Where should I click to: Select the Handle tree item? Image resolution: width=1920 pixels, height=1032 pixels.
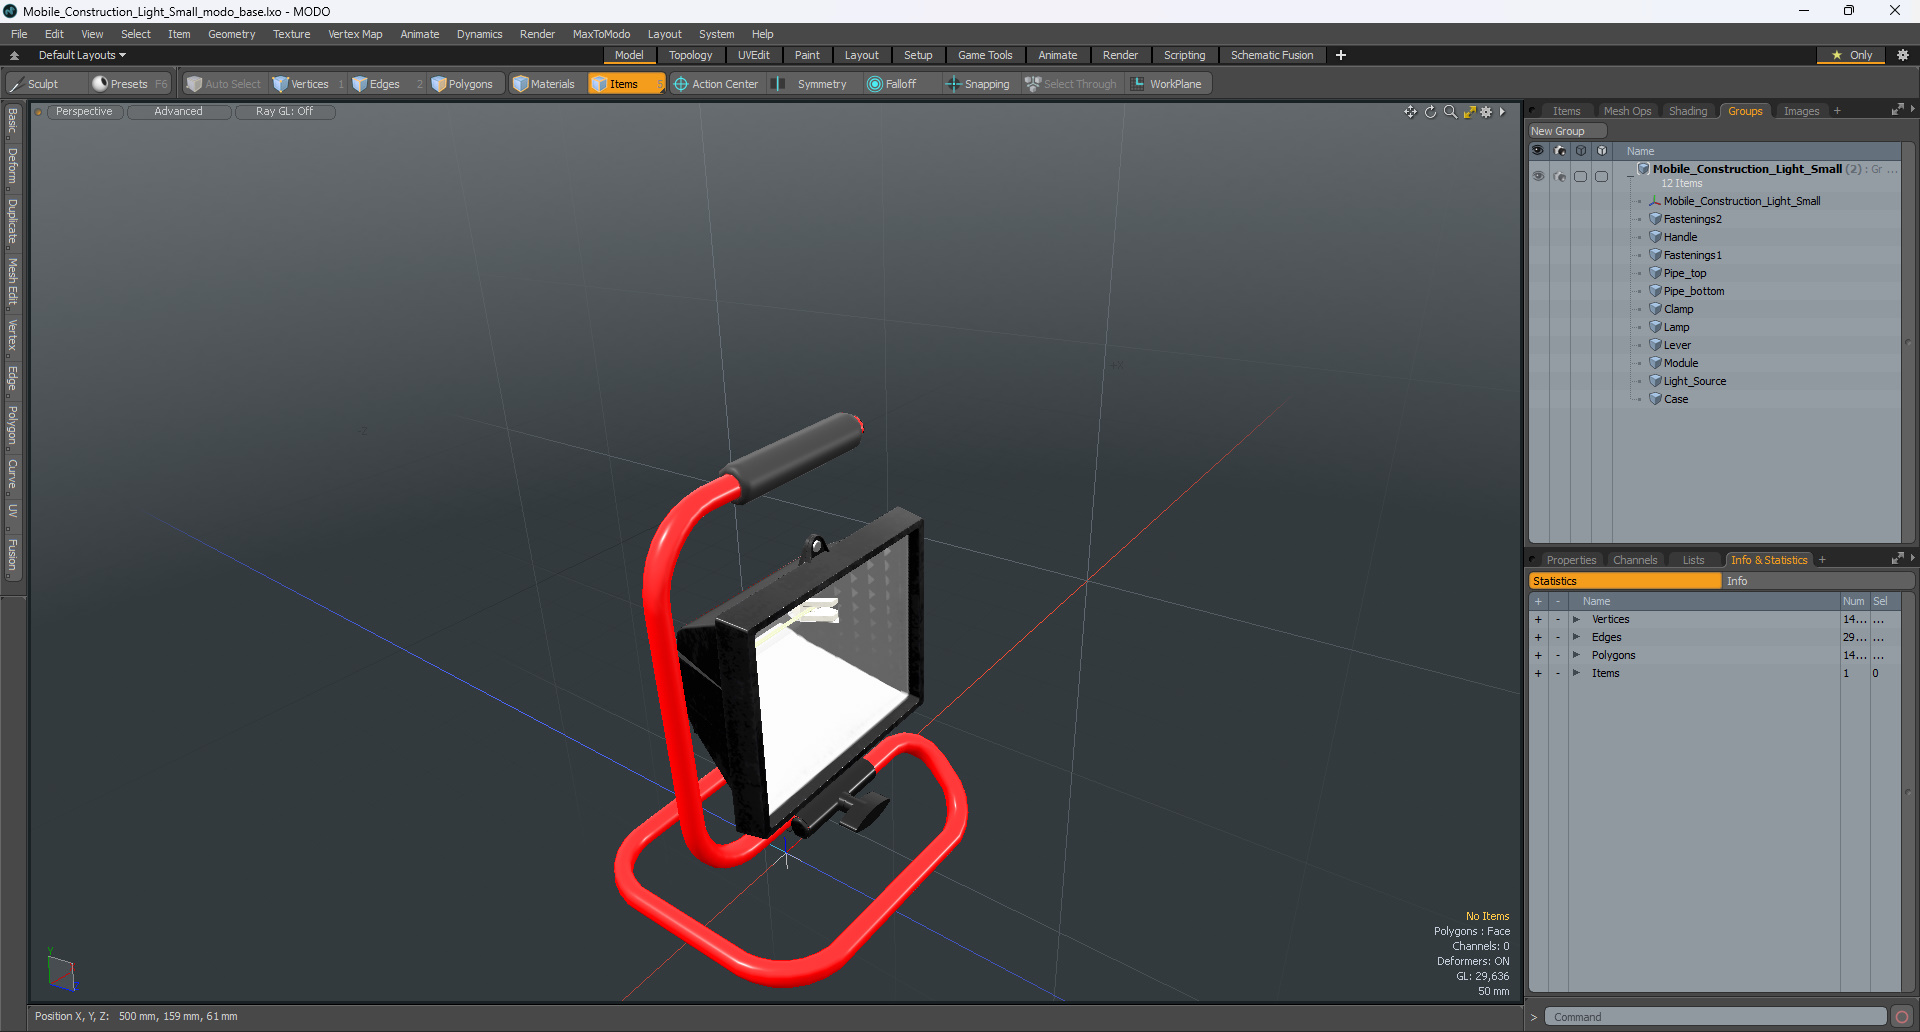point(1680,237)
